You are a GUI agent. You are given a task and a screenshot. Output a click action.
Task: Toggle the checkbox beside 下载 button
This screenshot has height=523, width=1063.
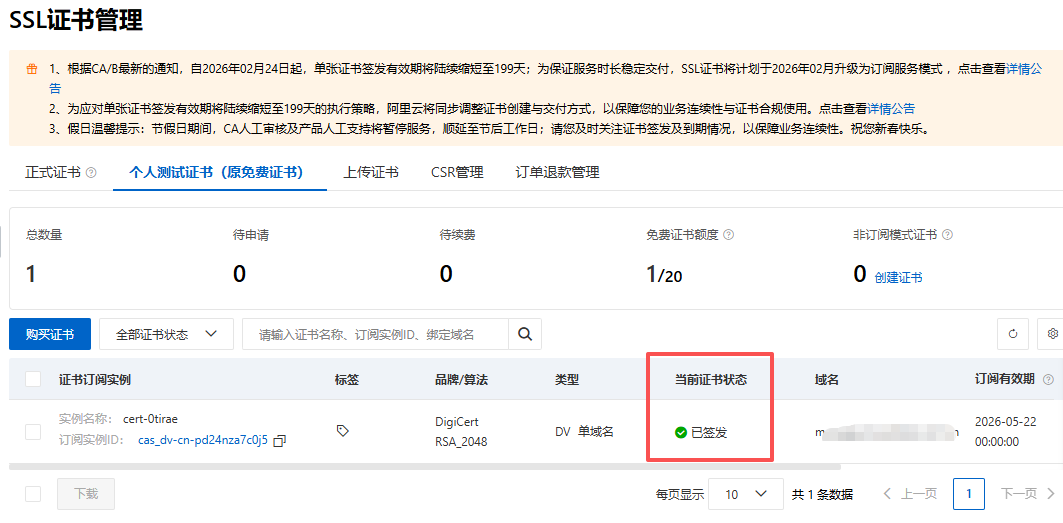click(x=33, y=494)
